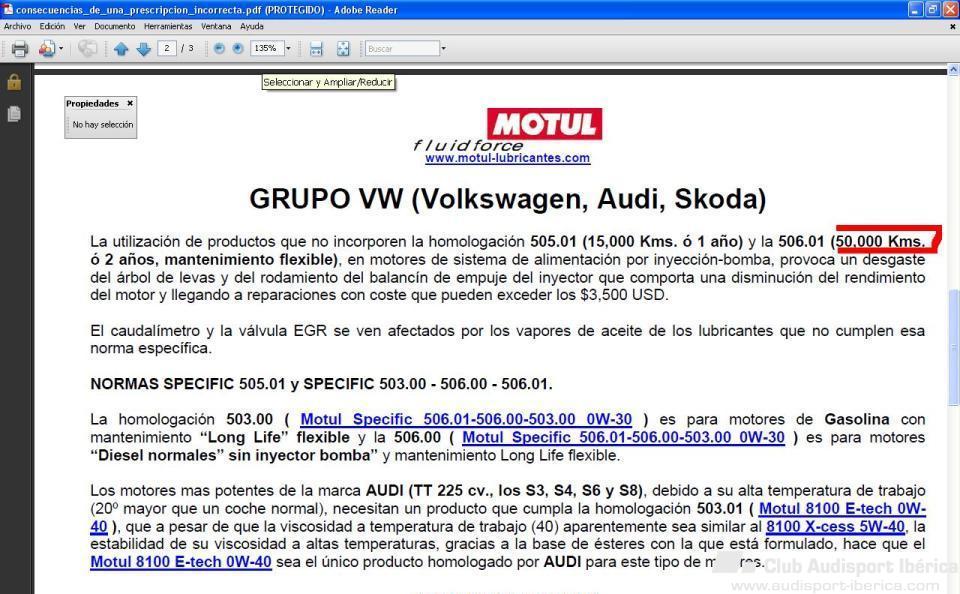Image resolution: width=960 pixels, height=594 pixels.
Task: Close the Adobe Reader window
Action: click(950, 9)
